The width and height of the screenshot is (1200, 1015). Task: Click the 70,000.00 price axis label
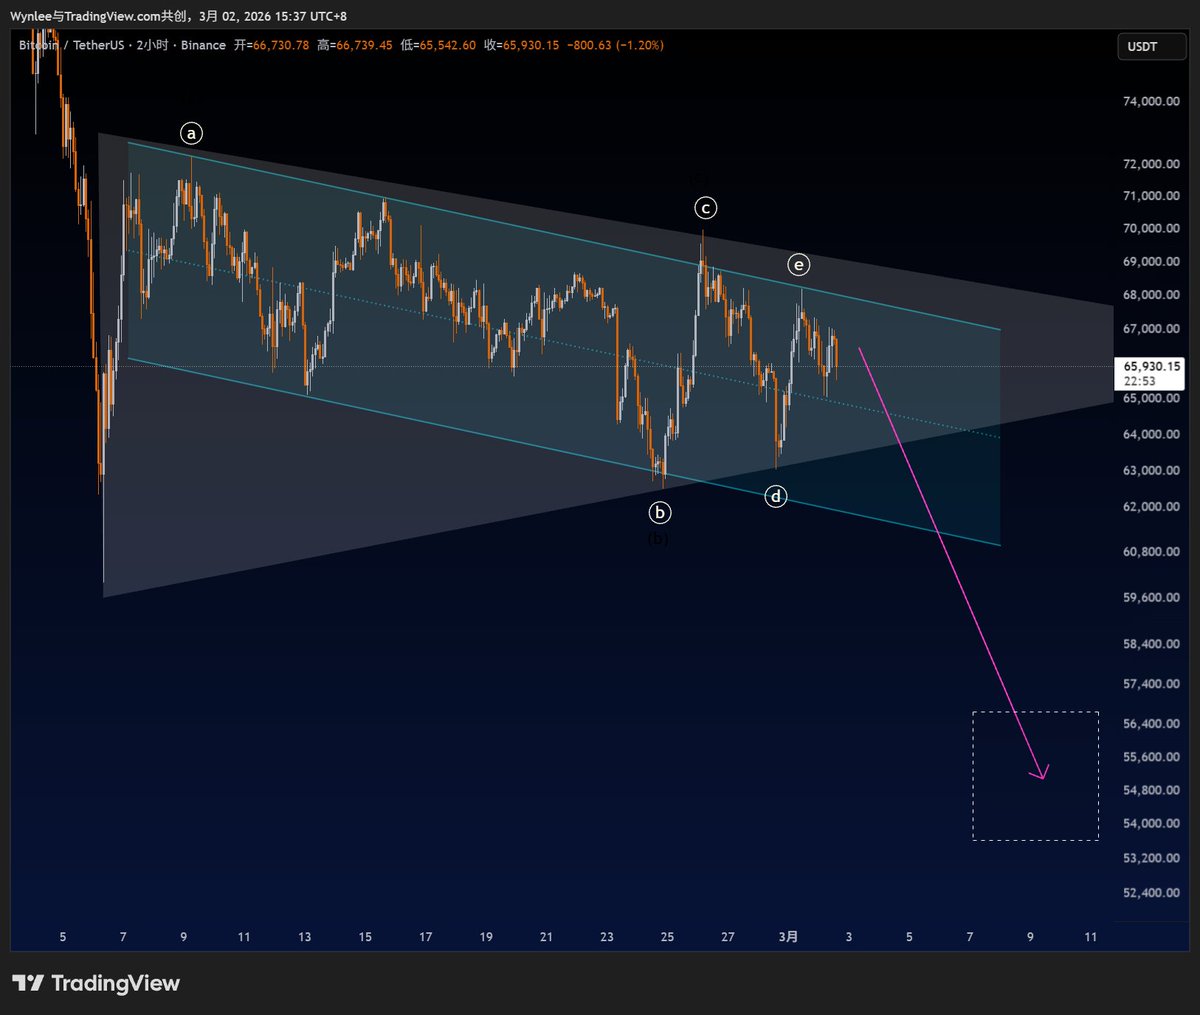1151,228
